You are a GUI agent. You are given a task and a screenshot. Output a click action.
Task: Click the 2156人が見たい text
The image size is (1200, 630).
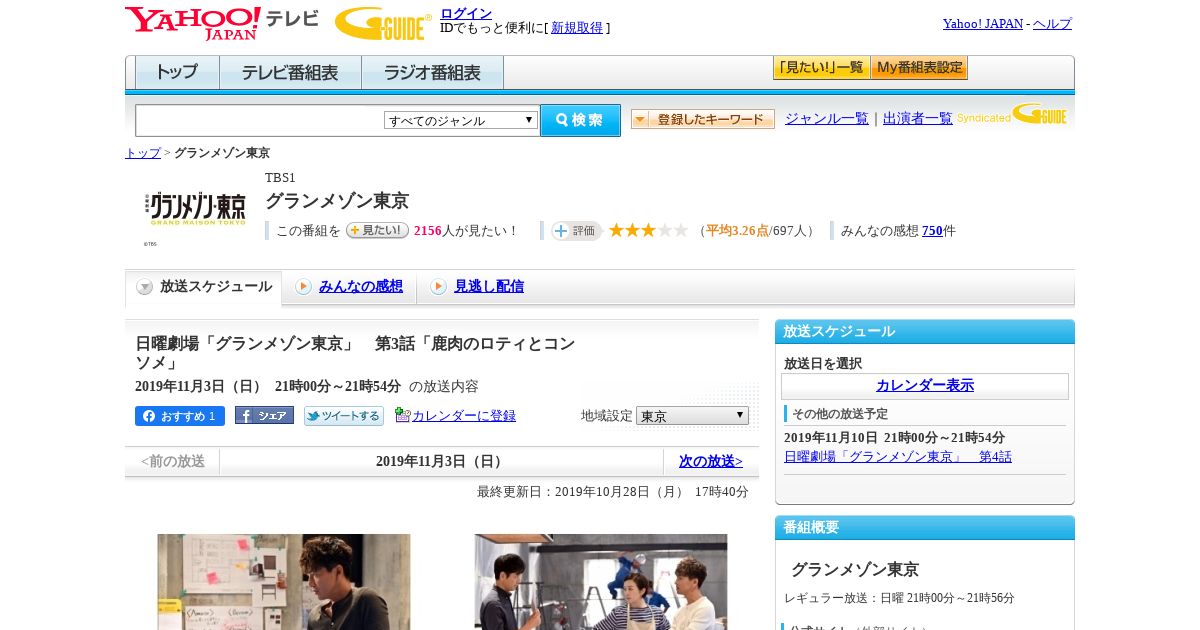click(466, 231)
